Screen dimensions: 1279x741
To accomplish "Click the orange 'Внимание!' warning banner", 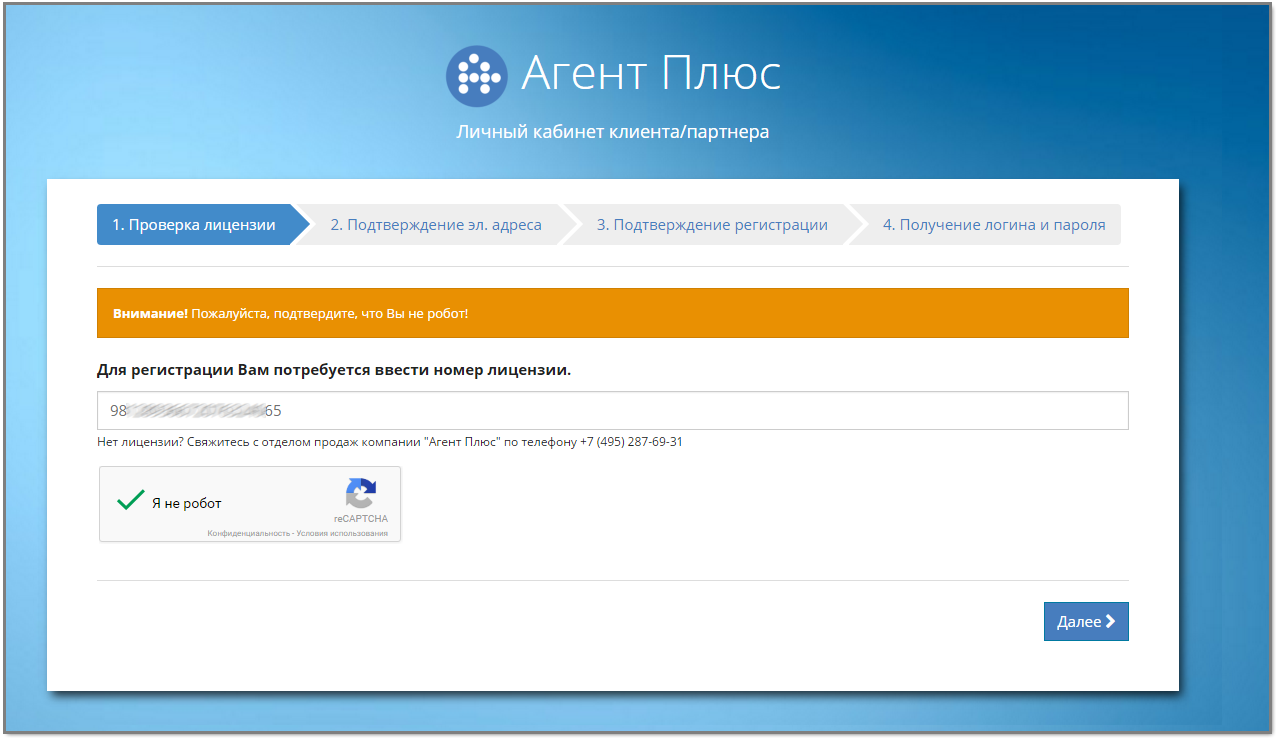I will pos(613,313).
